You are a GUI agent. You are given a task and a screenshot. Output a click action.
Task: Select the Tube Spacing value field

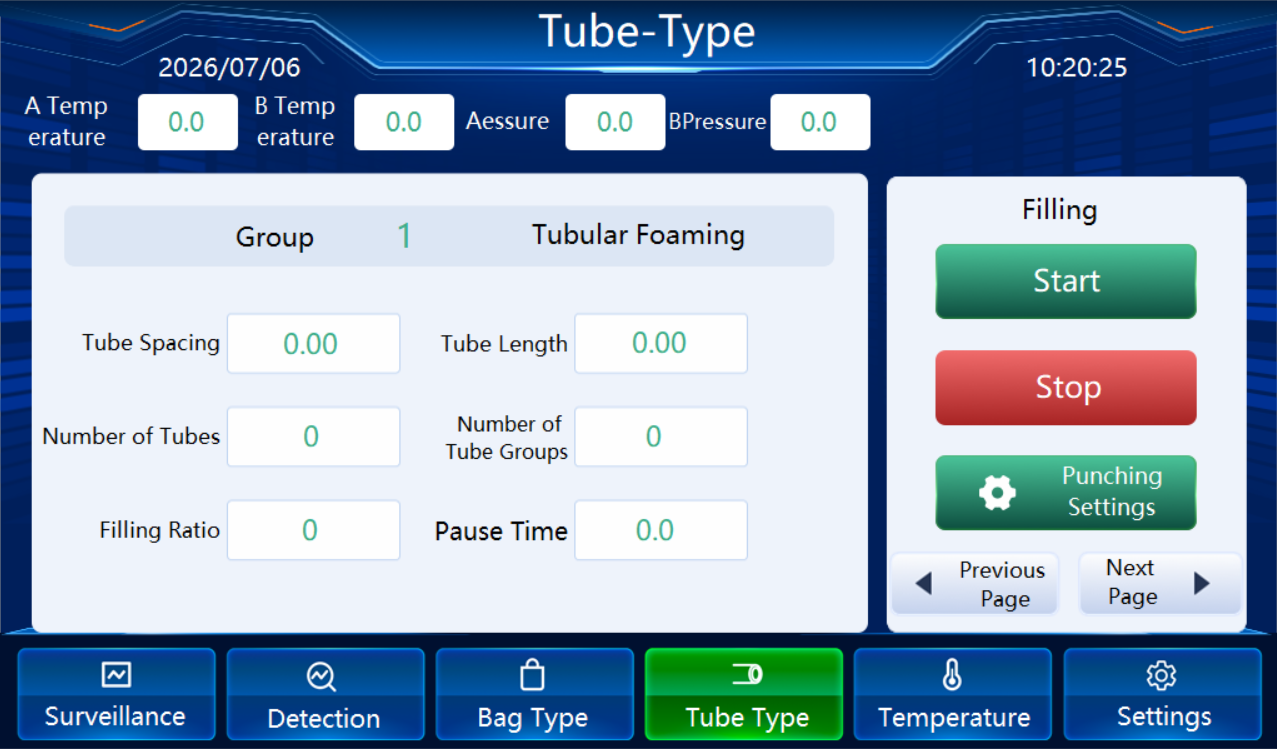click(314, 344)
